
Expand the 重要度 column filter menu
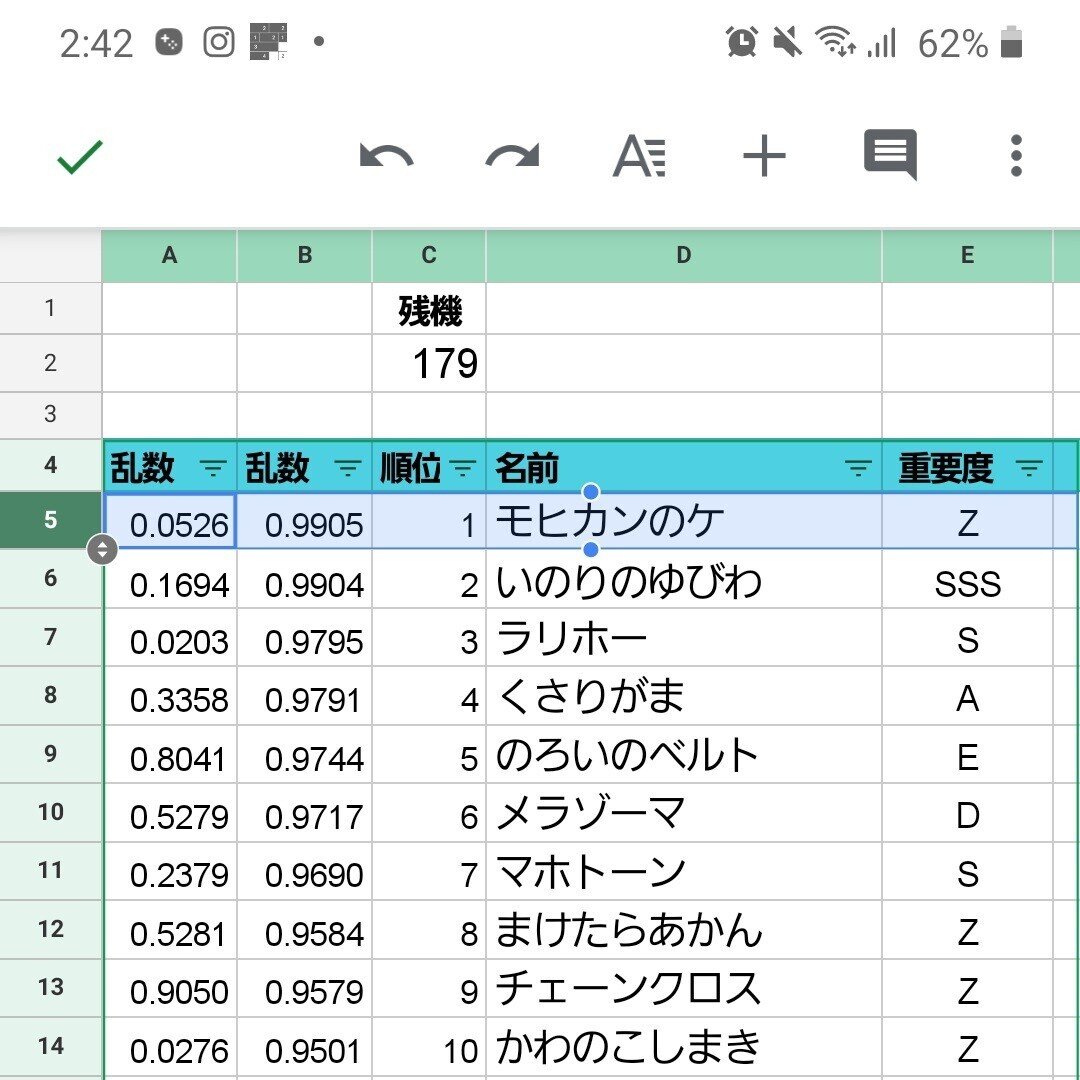(x=1029, y=468)
